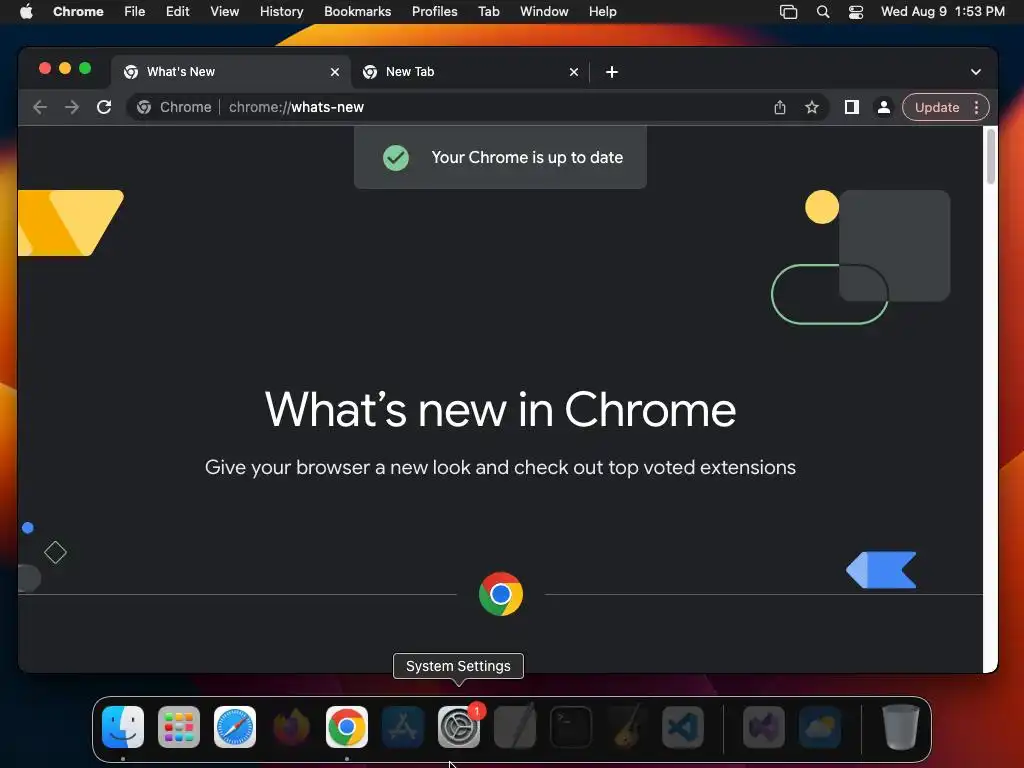Click the page vertical scrollbar
Image resolution: width=1024 pixels, height=768 pixels.
click(x=991, y=157)
